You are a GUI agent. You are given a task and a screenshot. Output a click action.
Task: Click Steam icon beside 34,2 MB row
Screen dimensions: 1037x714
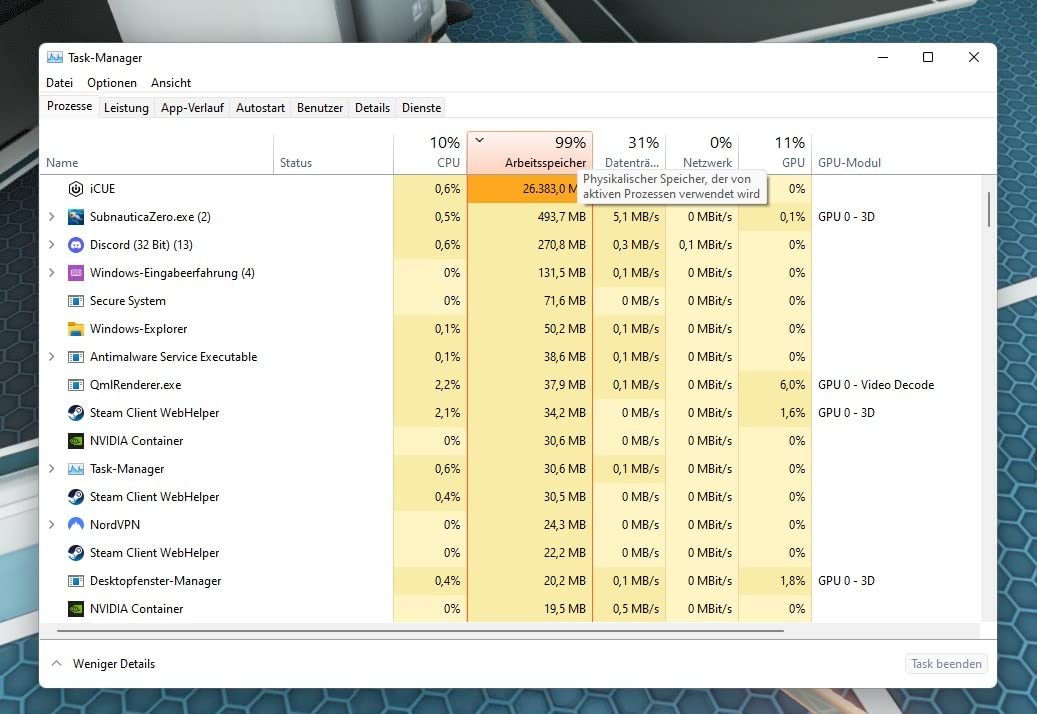(x=76, y=413)
